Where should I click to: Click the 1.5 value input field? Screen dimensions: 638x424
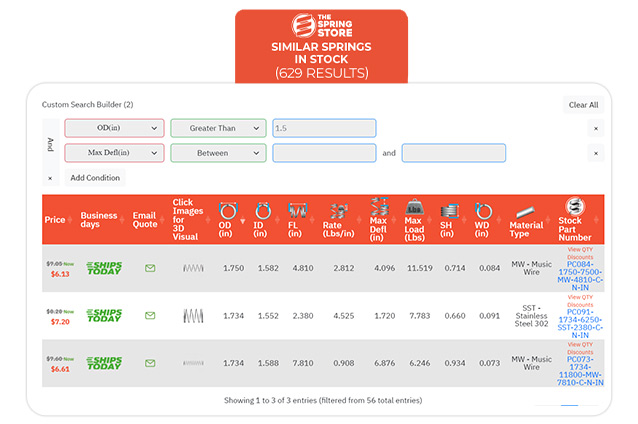[324, 128]
